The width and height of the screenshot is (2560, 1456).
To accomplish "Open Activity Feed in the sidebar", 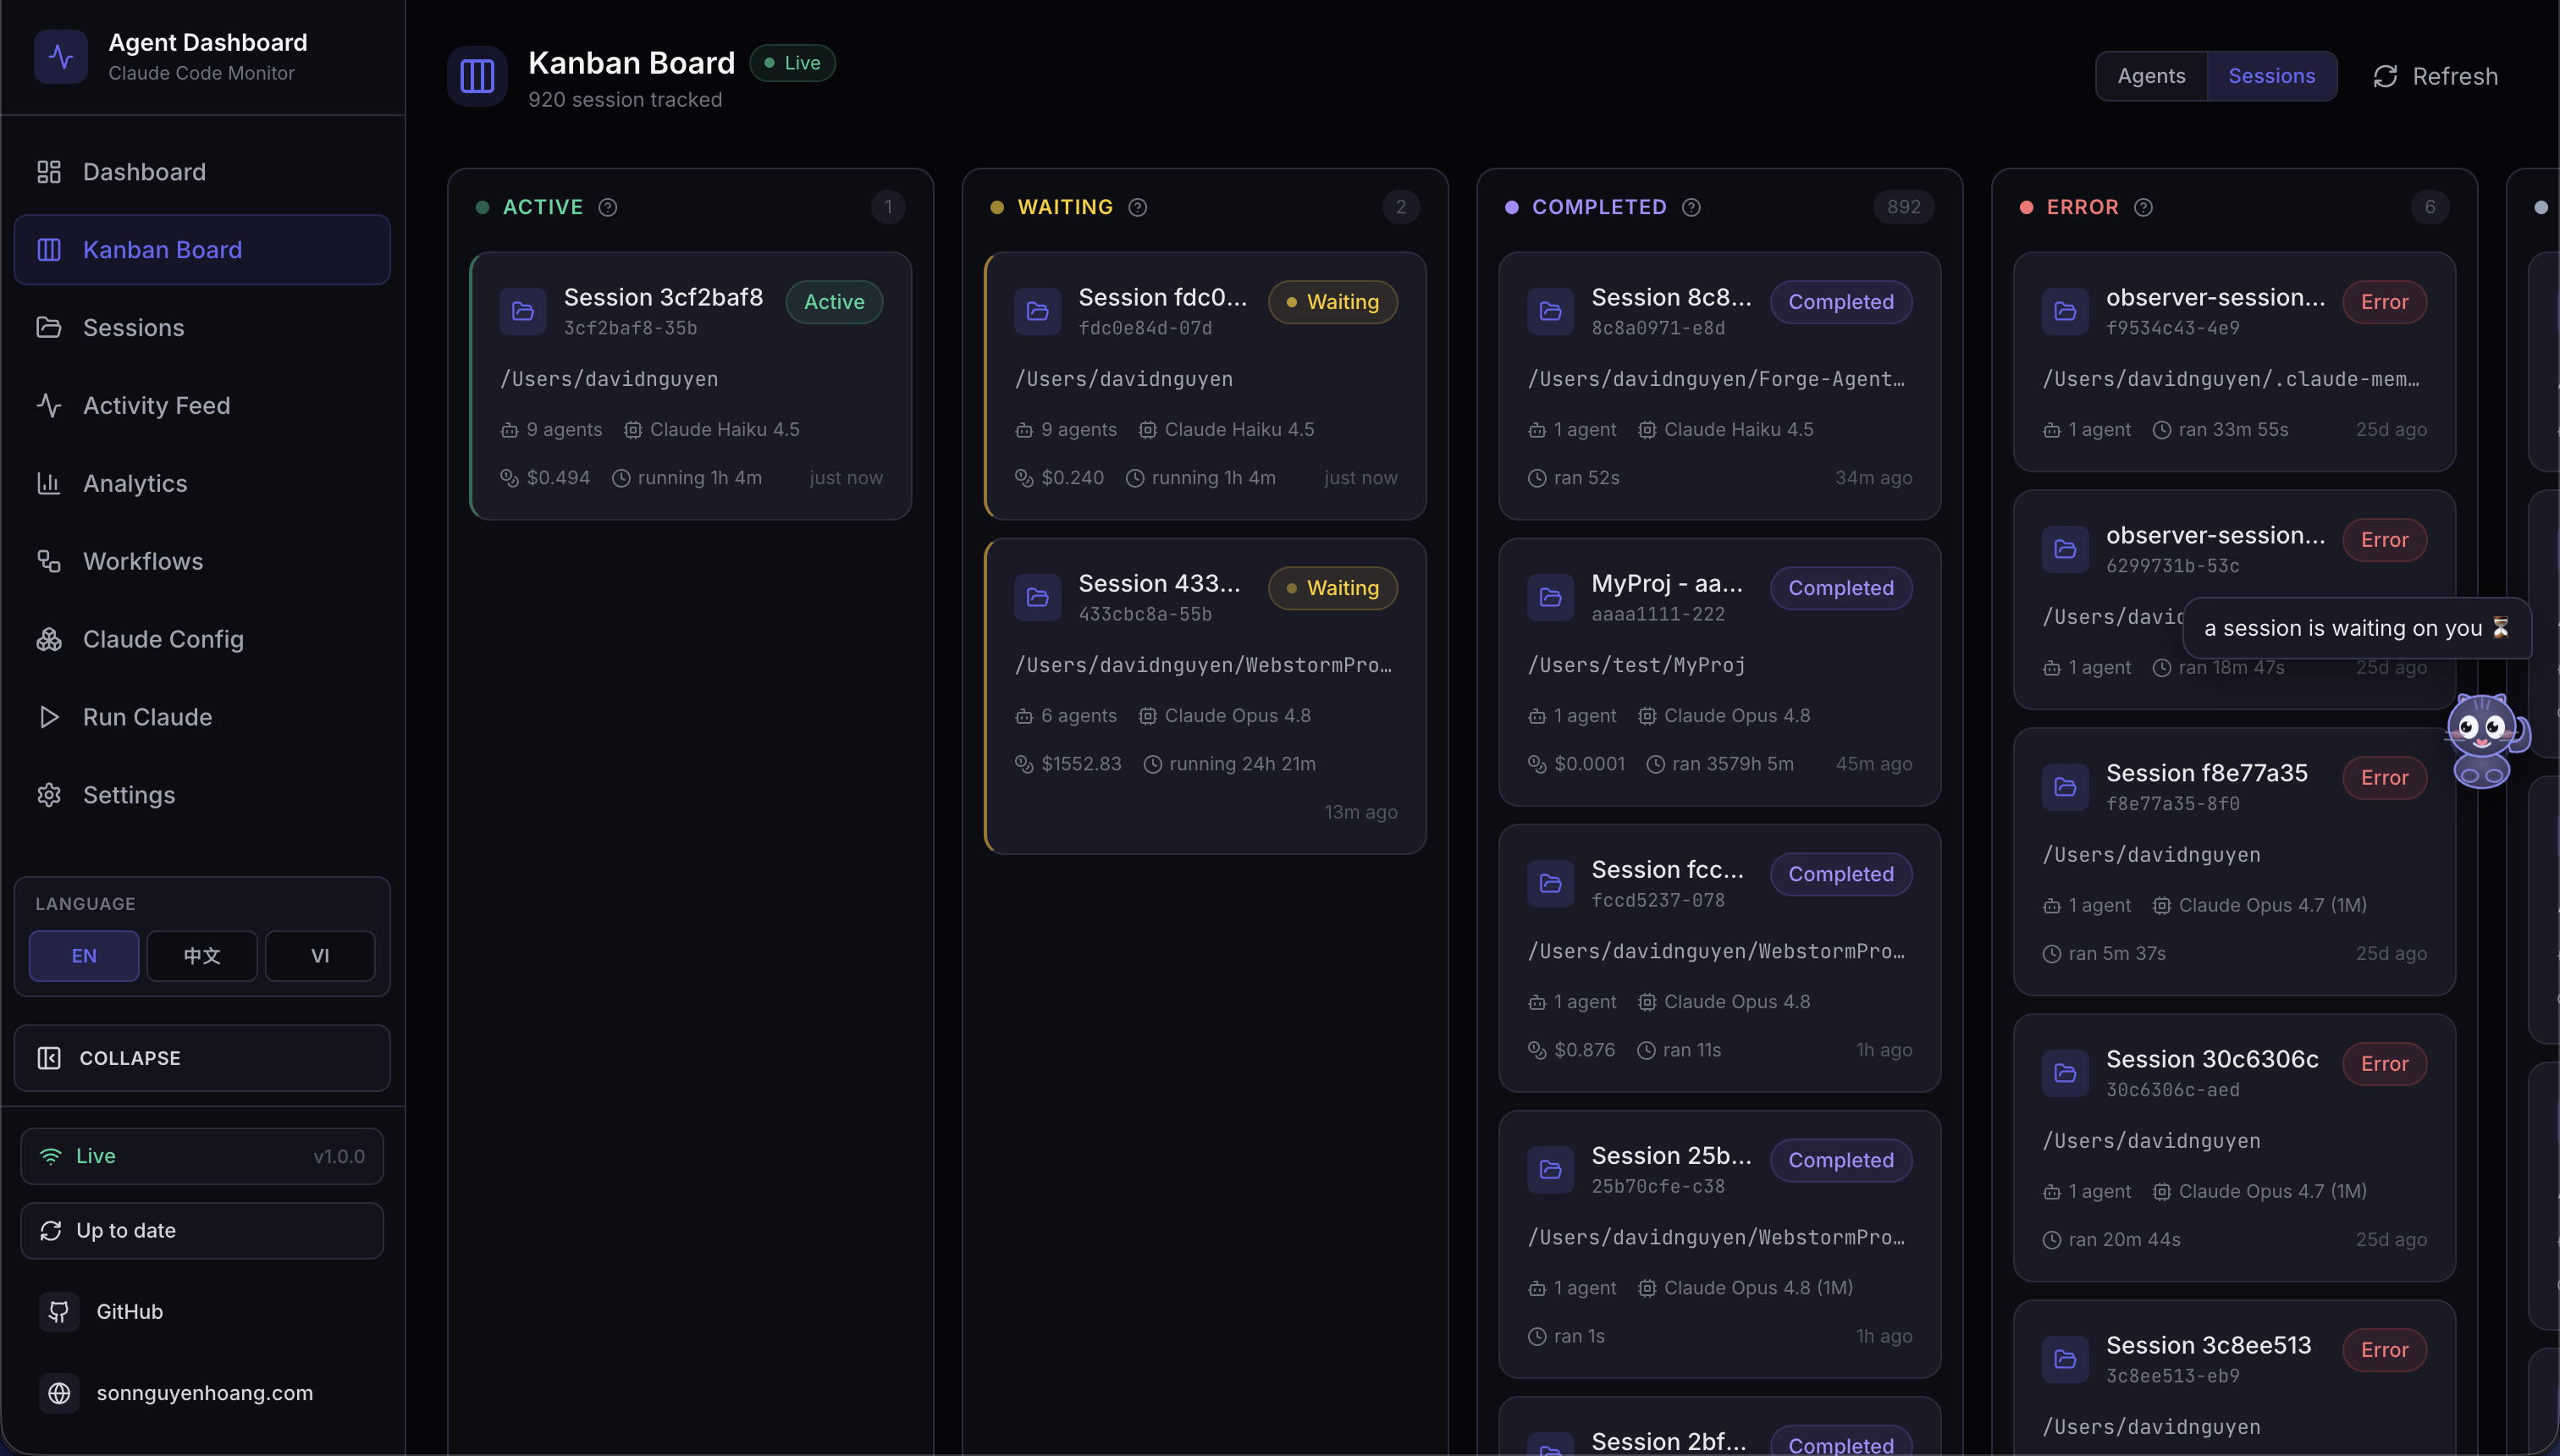I will (202, 406).
